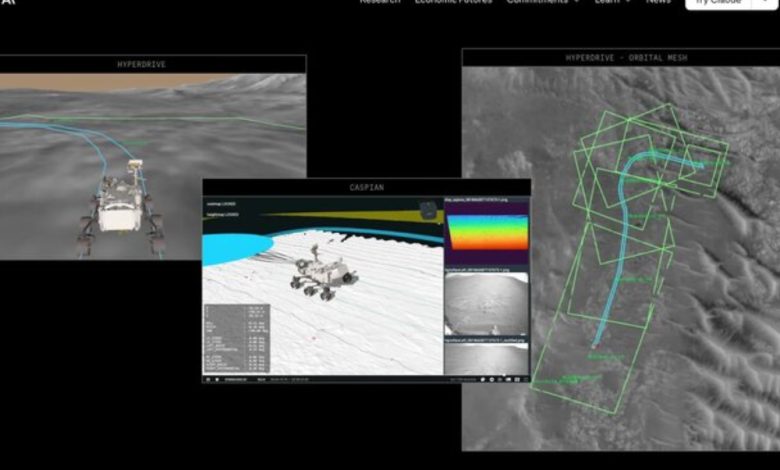The width and height of the screenshot is (780, 470).
Task: Open the rainbow depth map thumbnail
Action: (486, 232)
